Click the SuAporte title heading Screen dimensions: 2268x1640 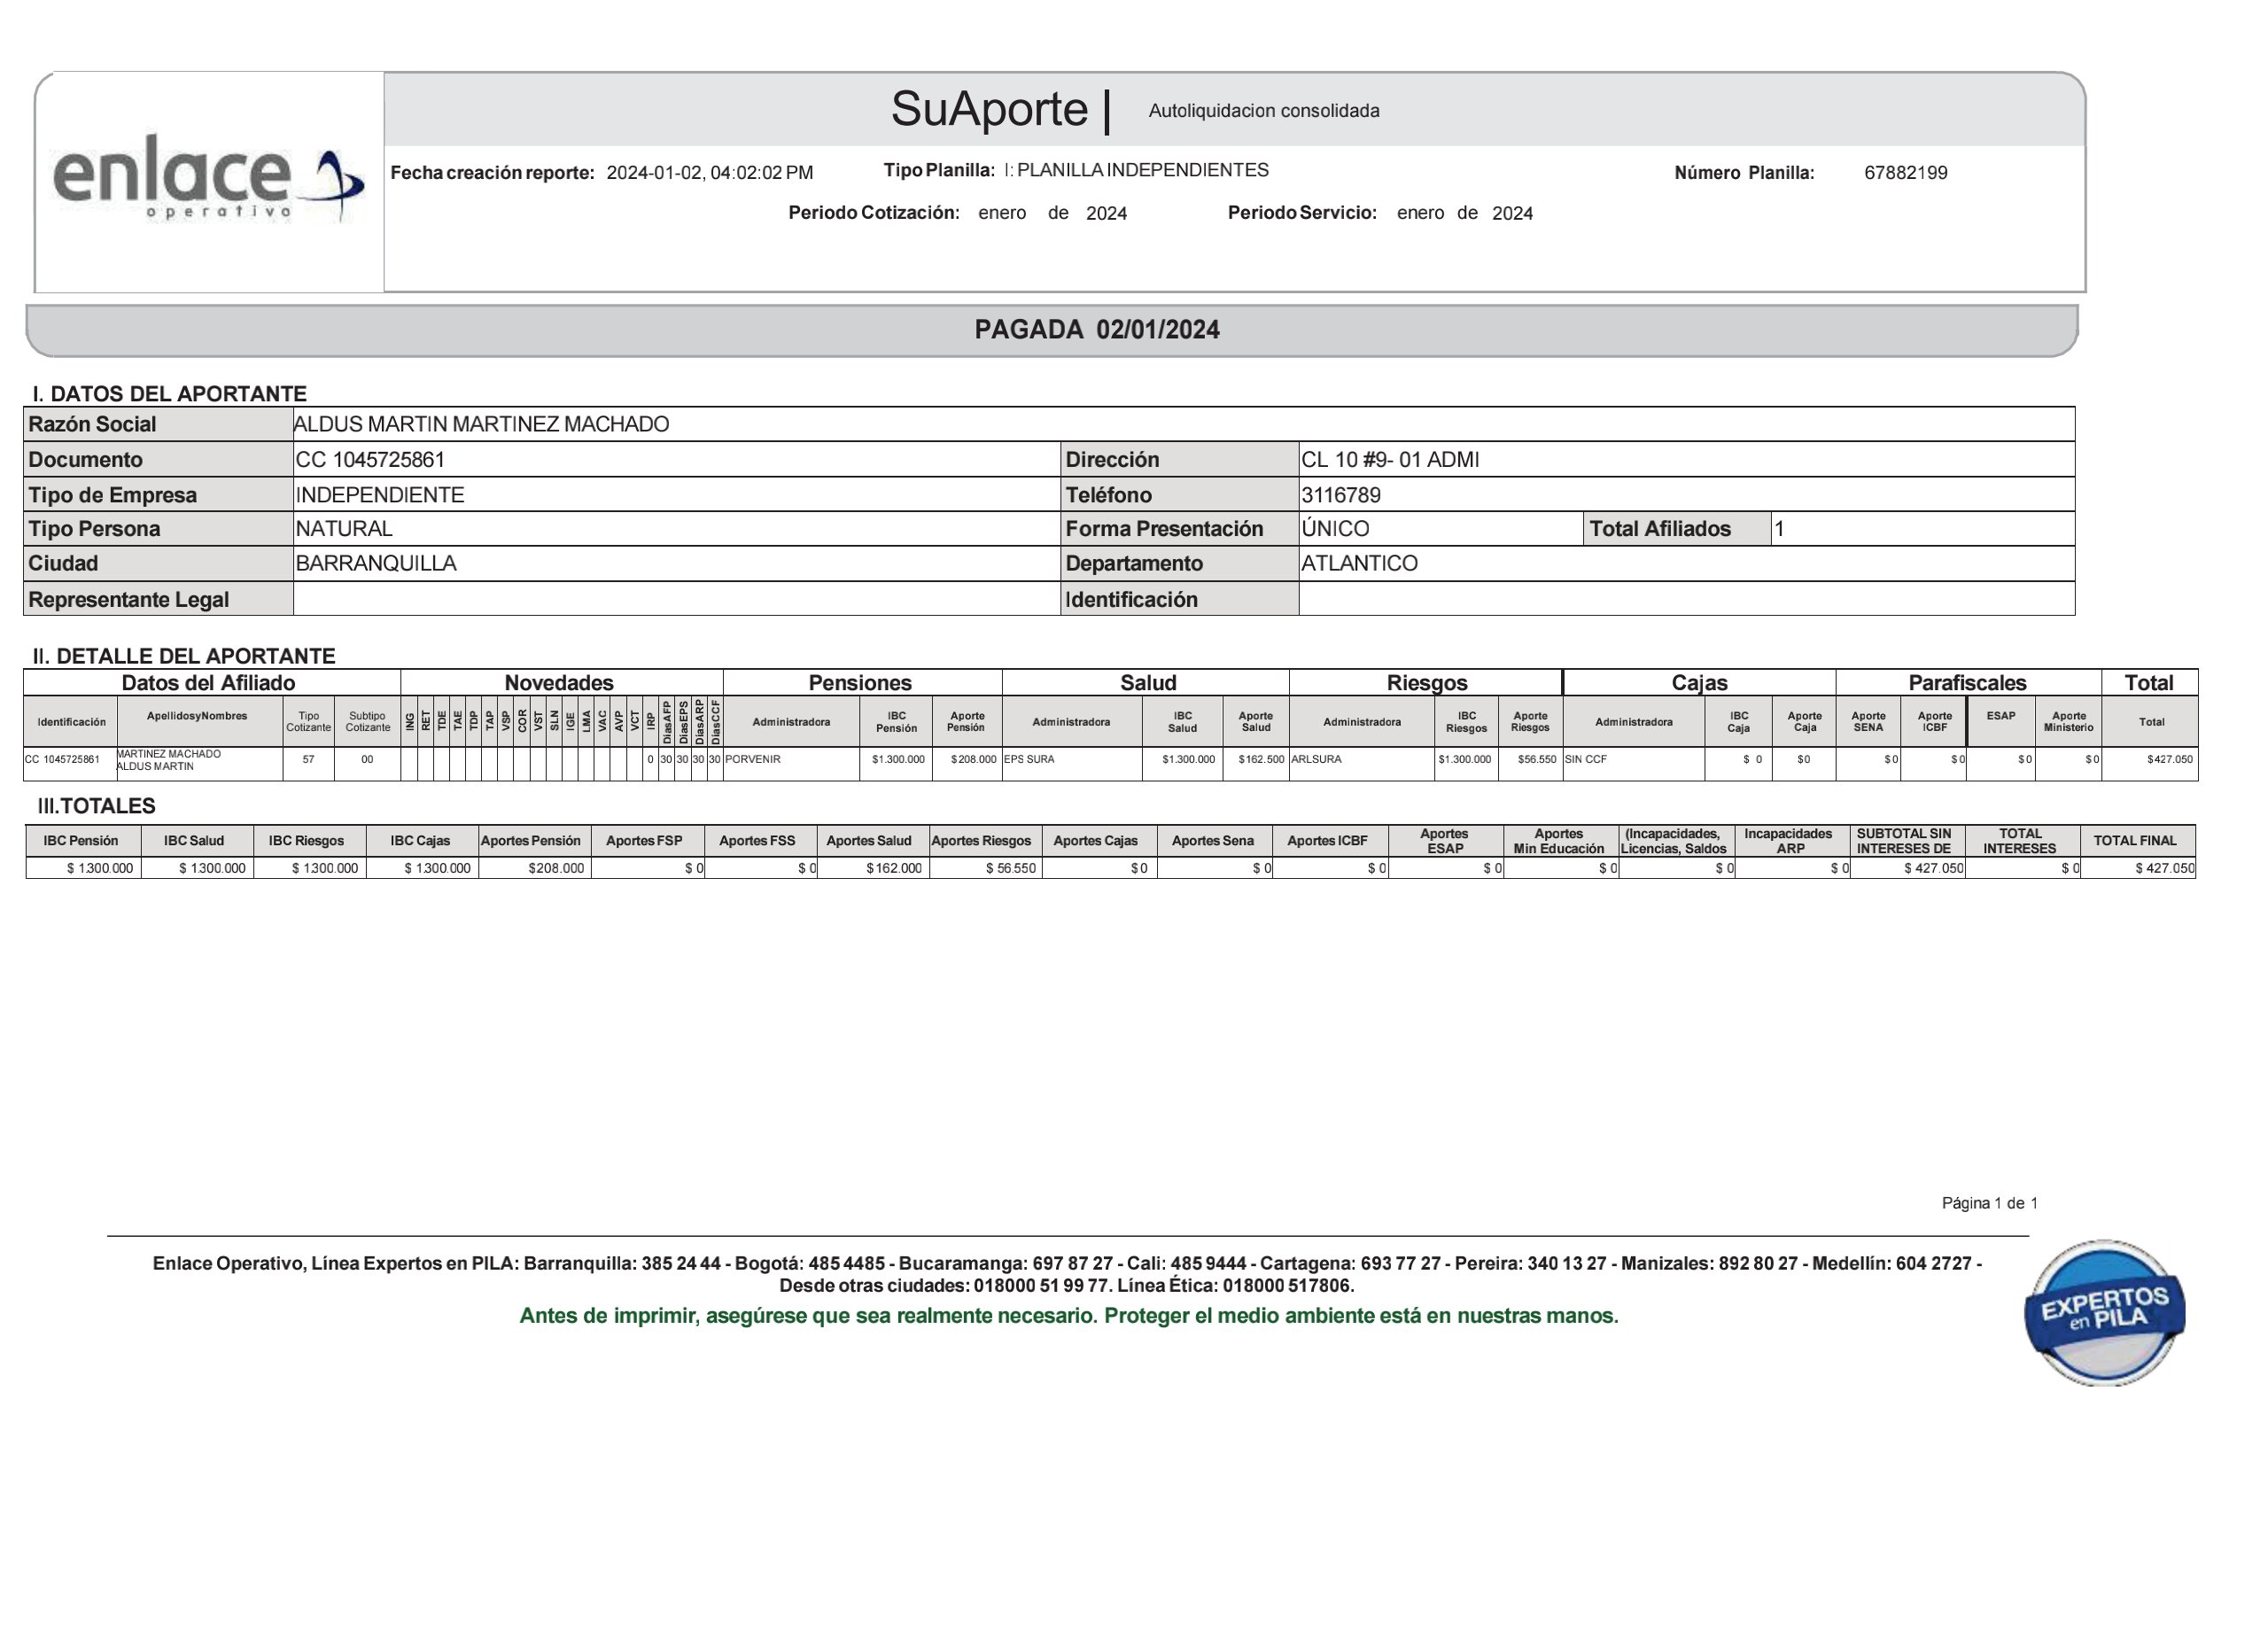pyautogui.click(x=988, y=109)
